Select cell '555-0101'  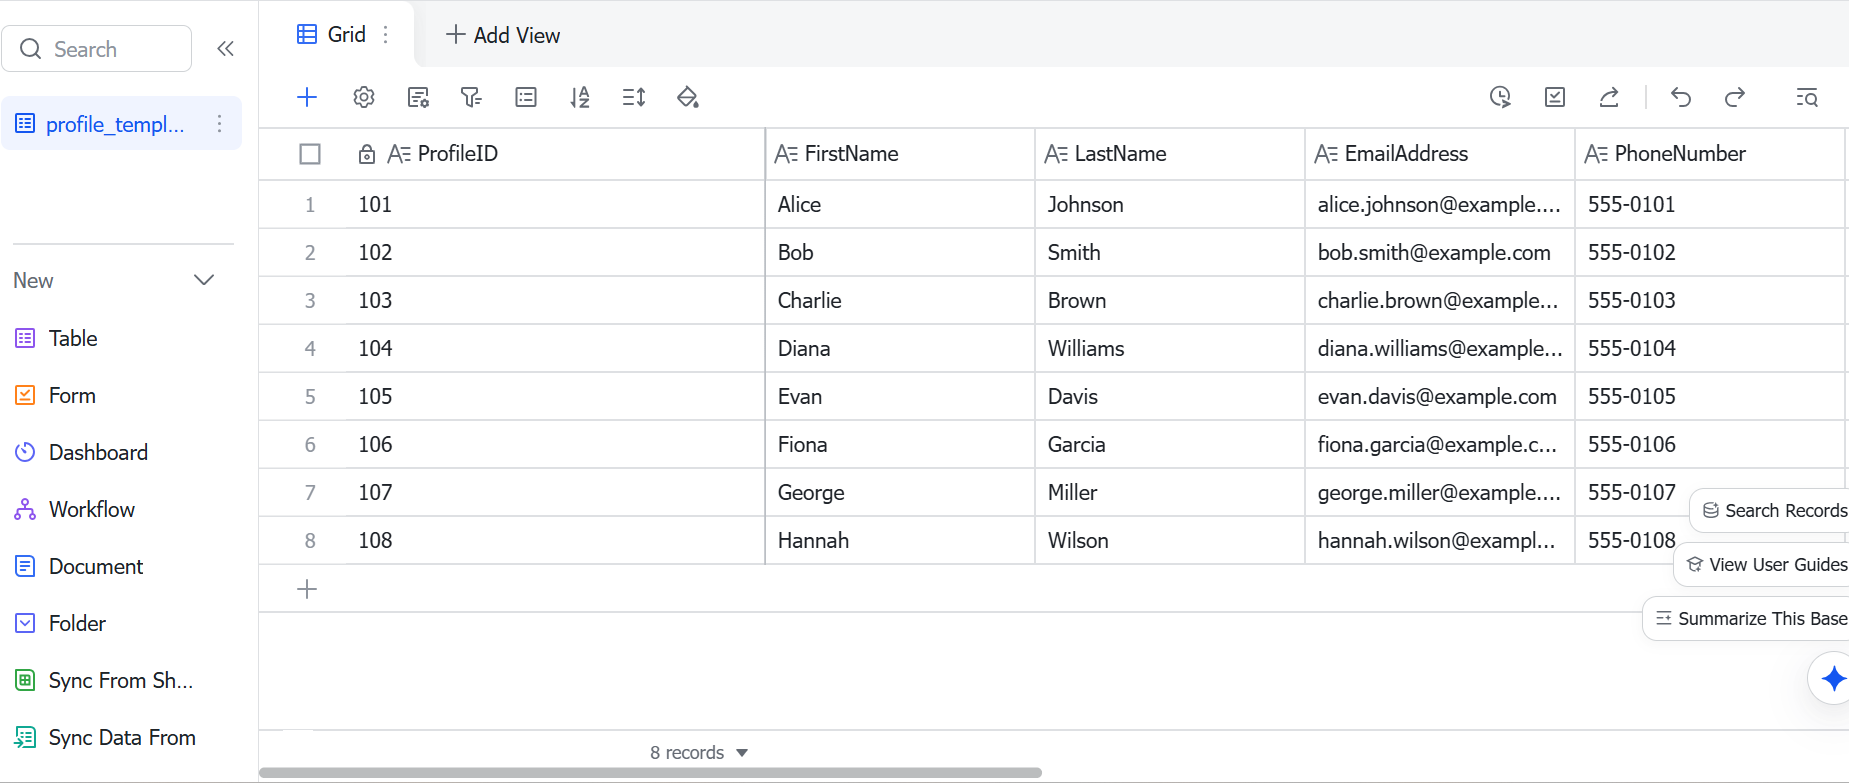coord(1710,204)
